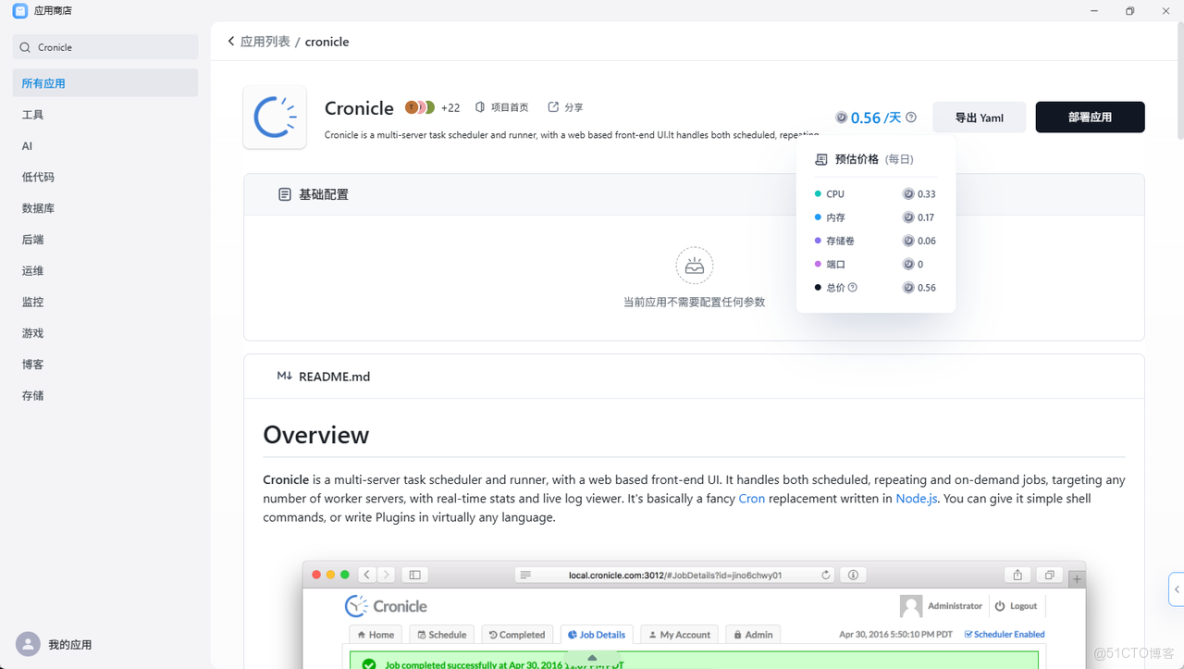Image resolution: width=1184 pixels, height=669 pixels.
Task: Click the price info circle next to 0.56/天
Action: 911,116
